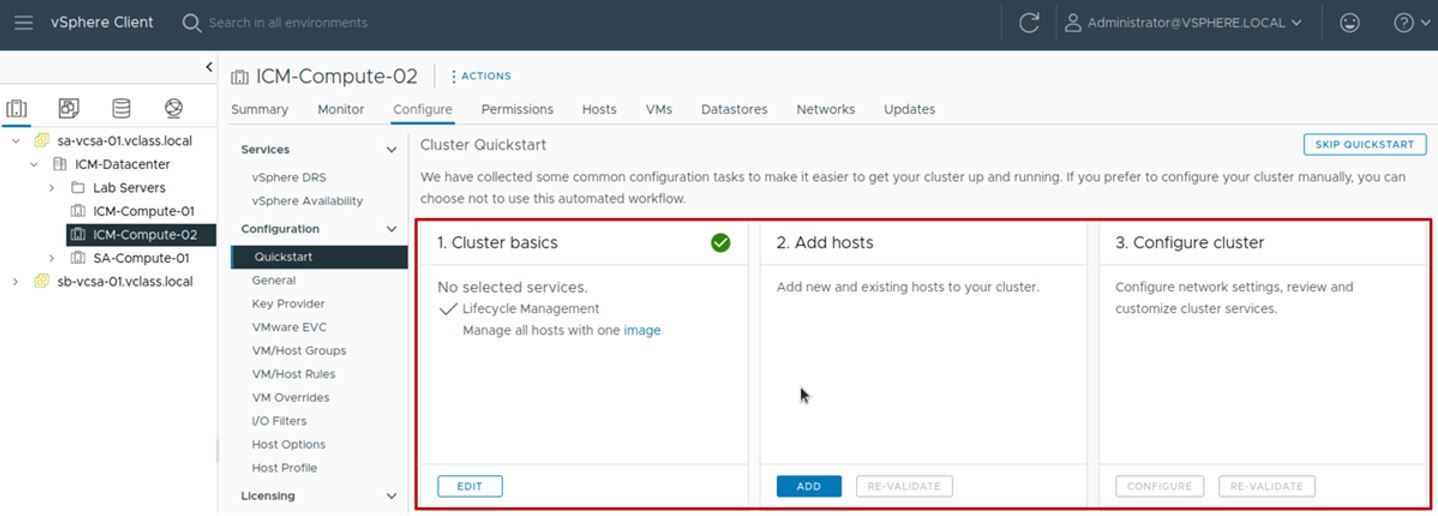This screenshot has height=516, width=1438.
Task: Expand the SA-Compute-01 cluster node
Action: pyautogui.click(x=52, y=258)
